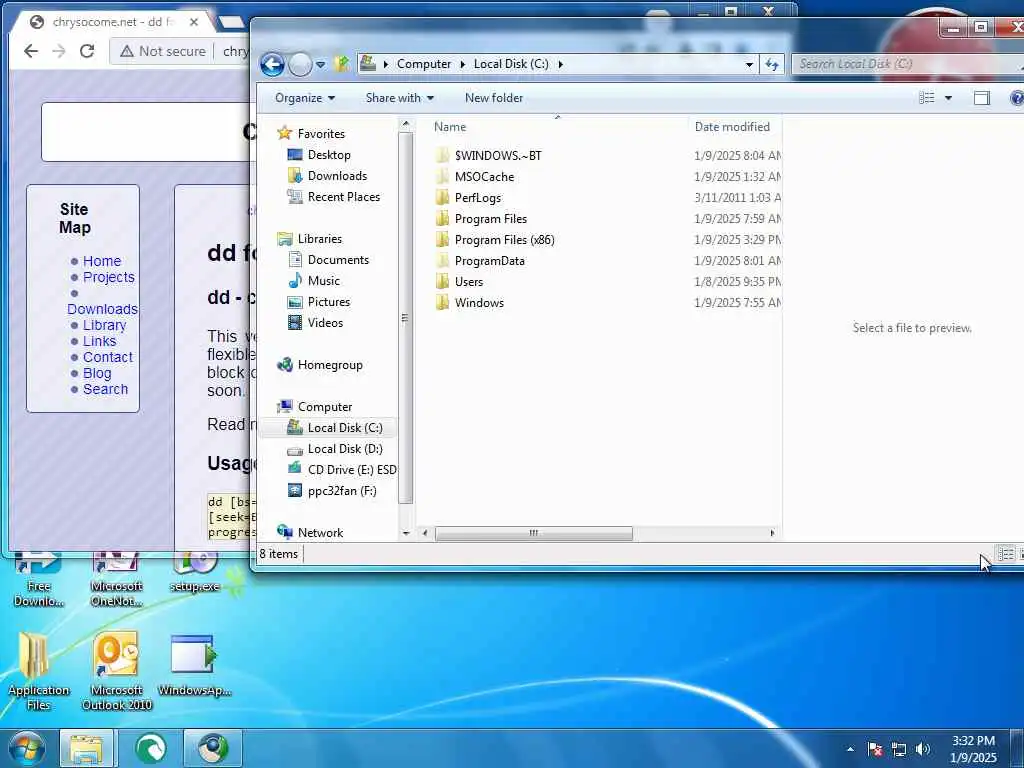Click the Windows Explorer taskbar icon

86,748
